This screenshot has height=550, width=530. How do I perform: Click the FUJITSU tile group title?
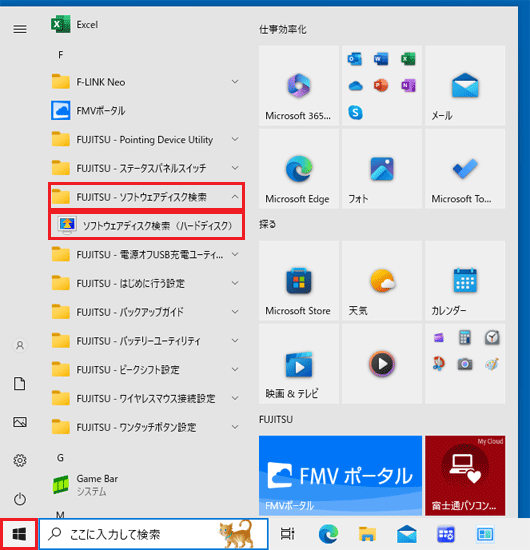coord(276,420)
